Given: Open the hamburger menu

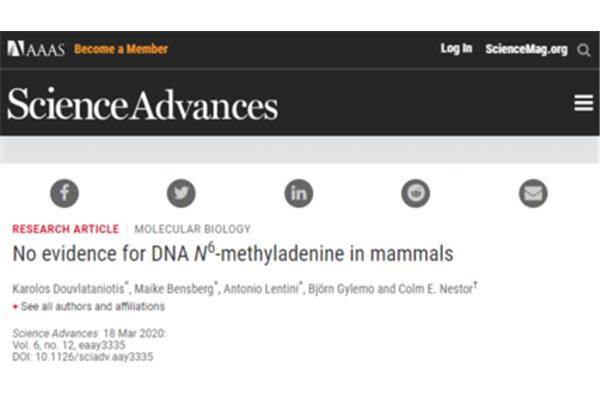Looking at the screenshot, I should [584, 103].
